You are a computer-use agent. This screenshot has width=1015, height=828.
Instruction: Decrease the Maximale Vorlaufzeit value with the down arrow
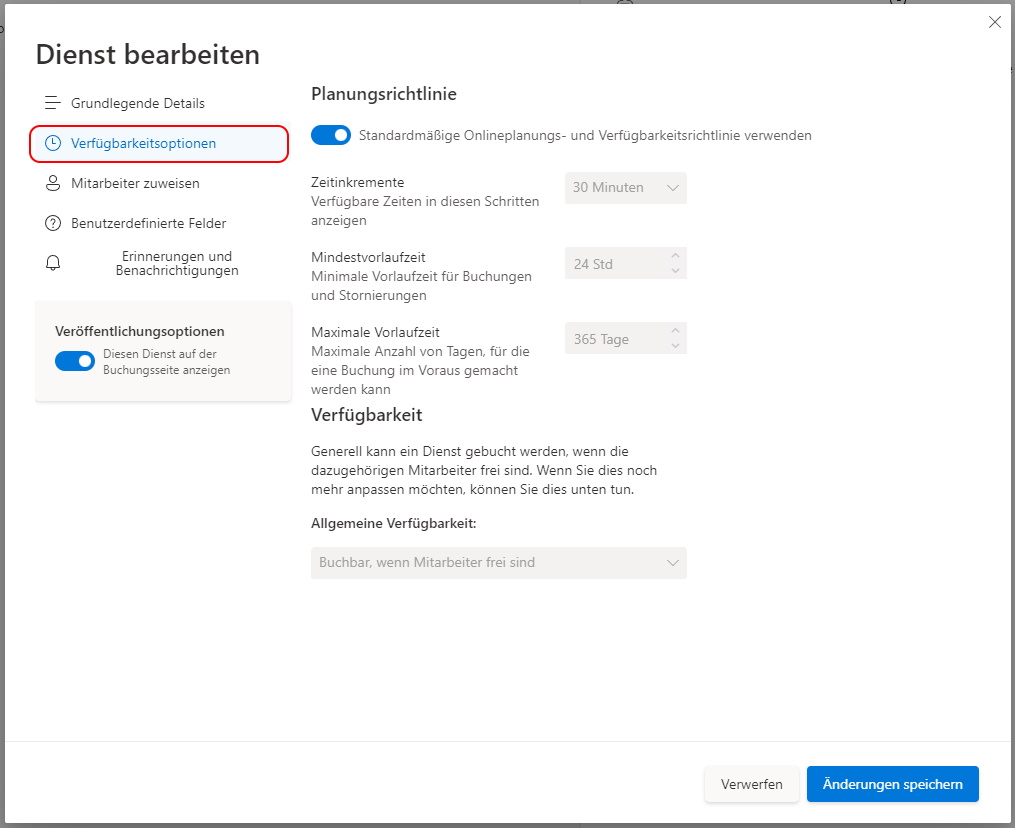click(676, 346)
